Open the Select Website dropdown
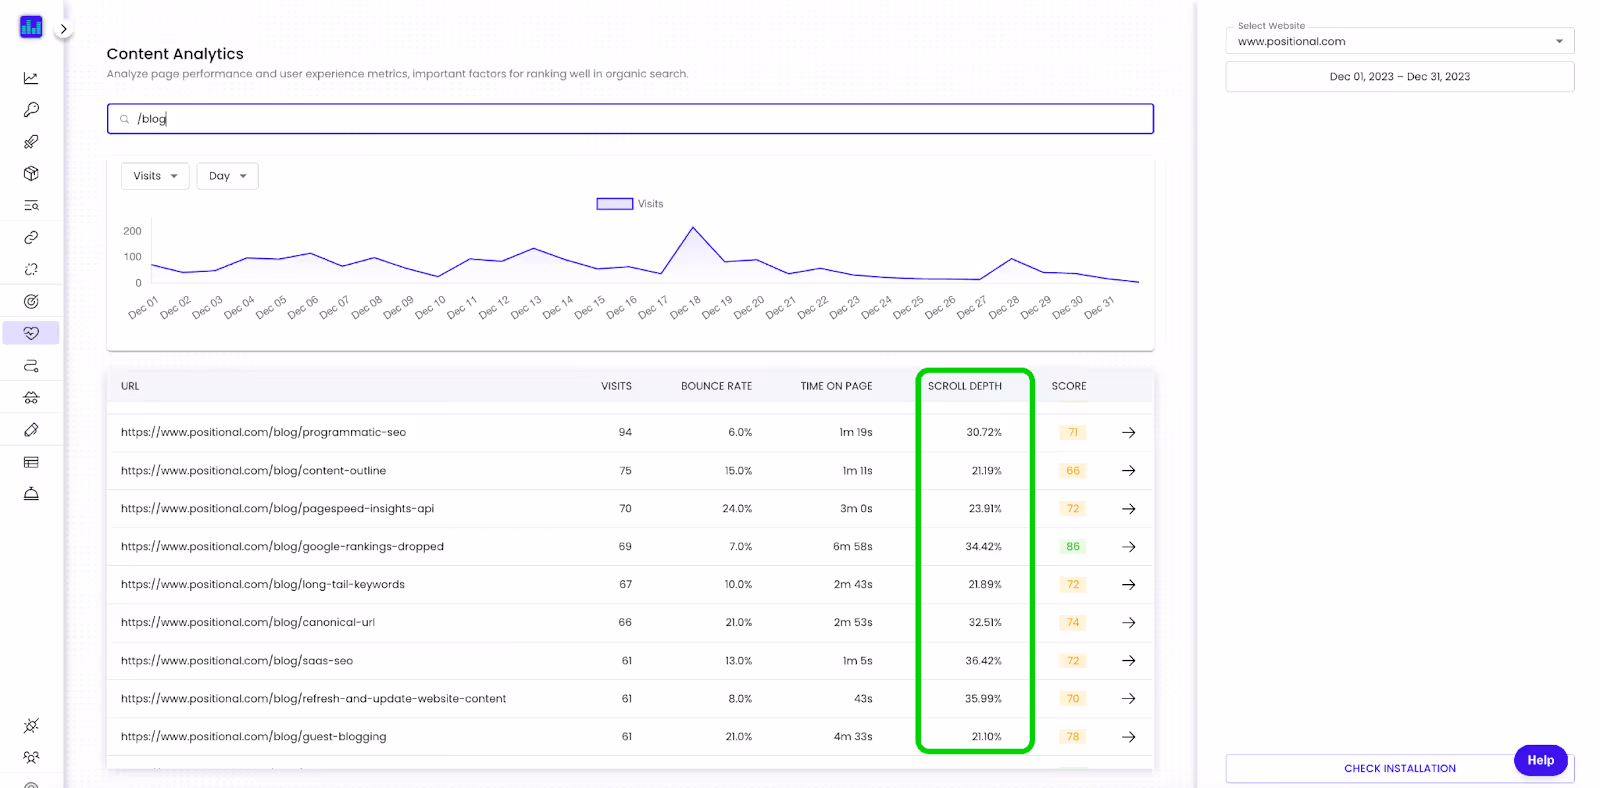 1399,41
